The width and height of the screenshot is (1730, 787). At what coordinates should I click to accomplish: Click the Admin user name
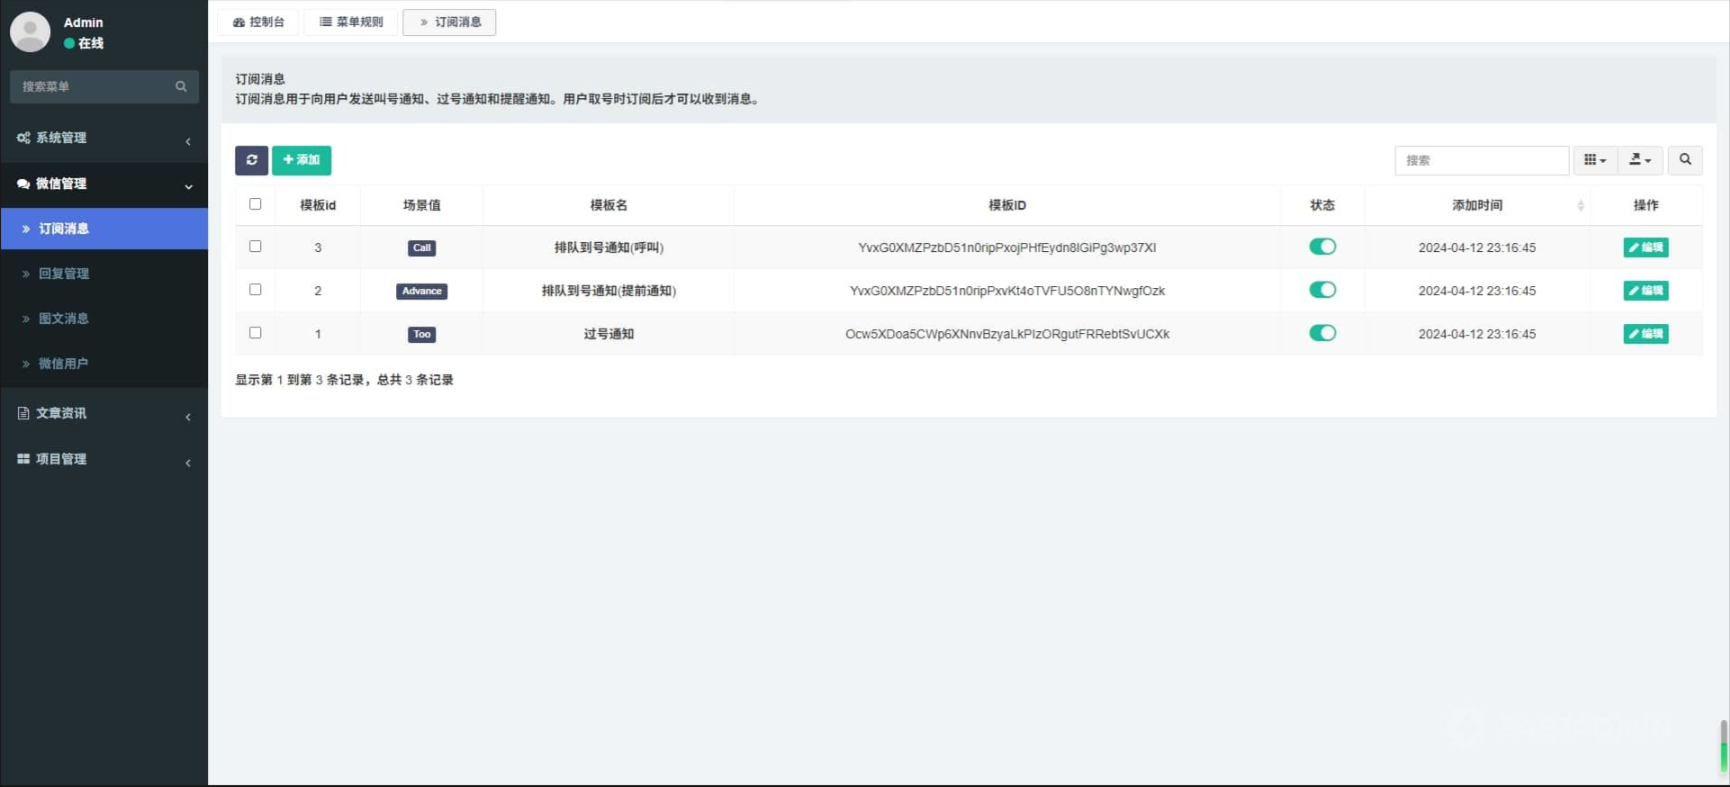(x=83, y=22)
